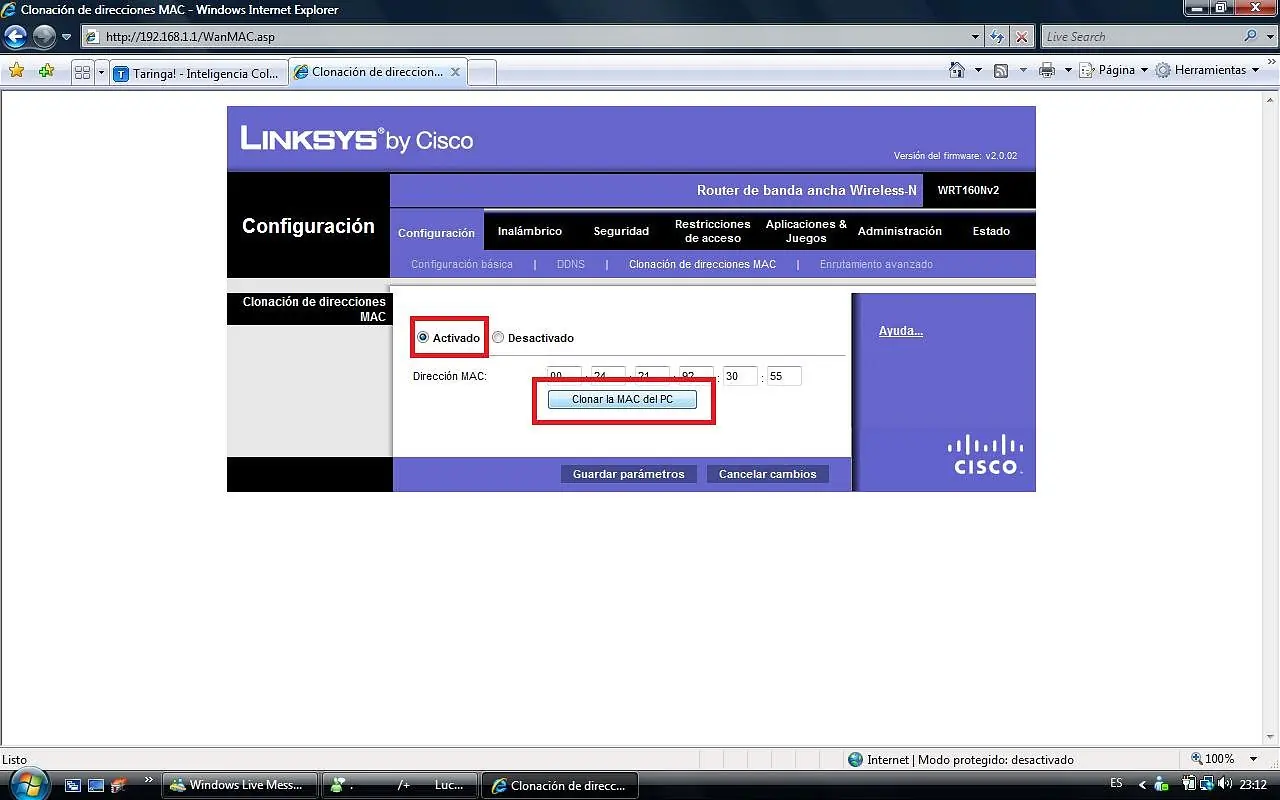Open the recent pages dropdown beside Forward

67,37
